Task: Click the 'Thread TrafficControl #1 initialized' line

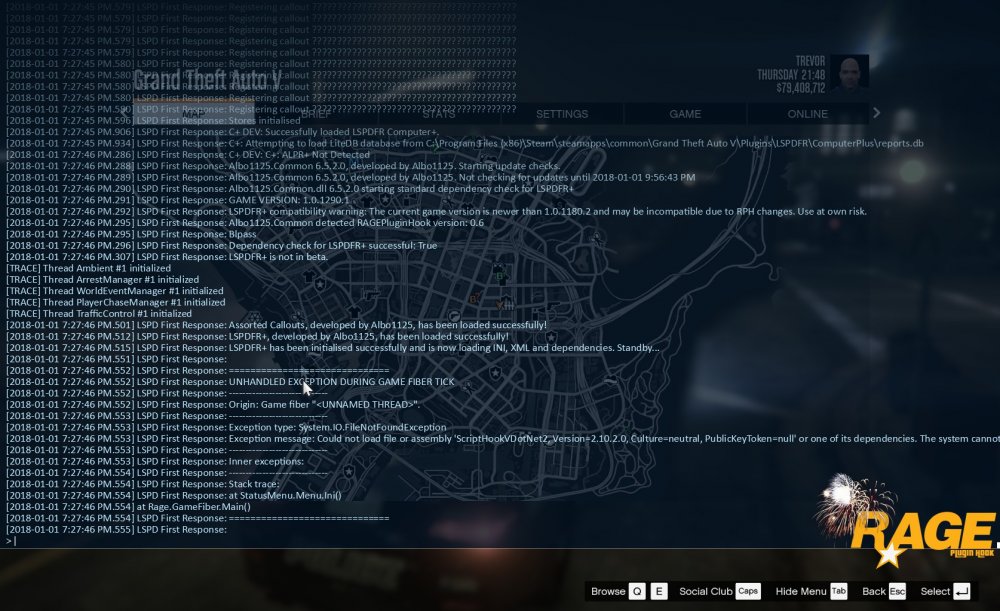Action: pyautogui.click(x=99, y=313)
